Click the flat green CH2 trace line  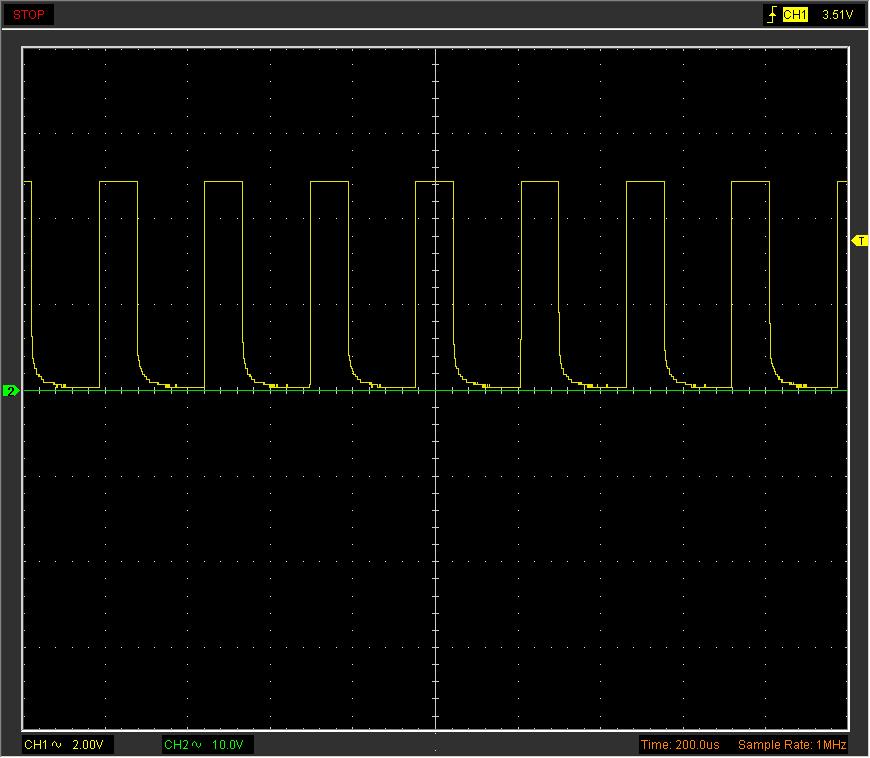pyautogui.click(x=300, y=391)
